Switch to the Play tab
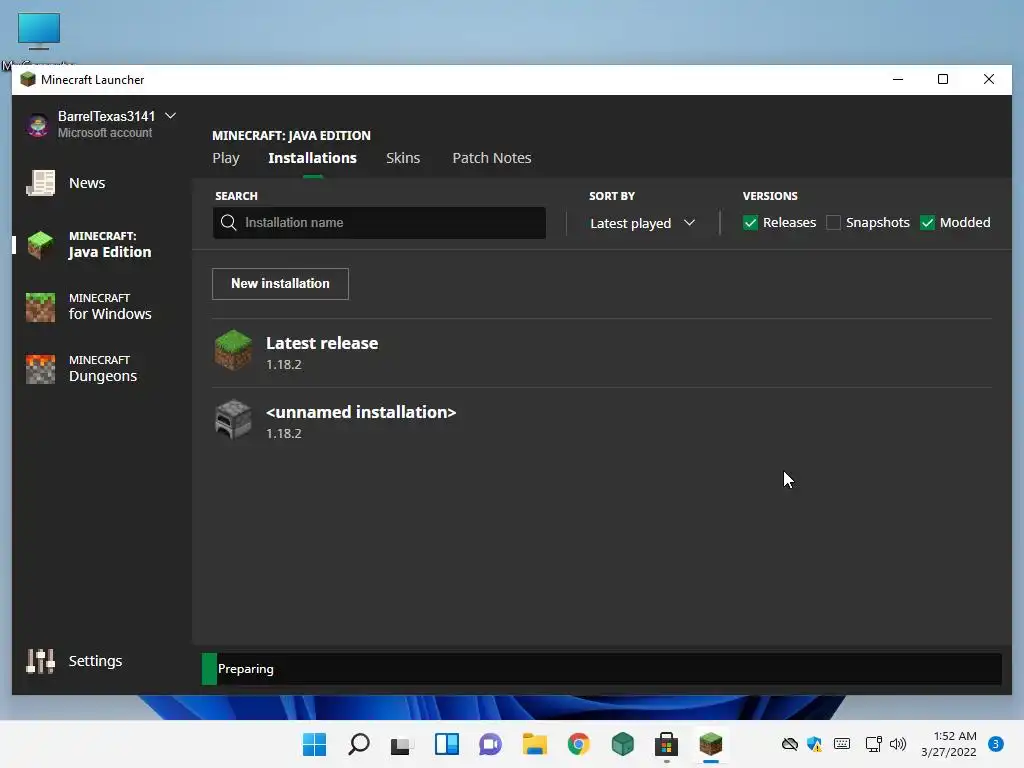1024x768 pixels. tap(226, 158)
